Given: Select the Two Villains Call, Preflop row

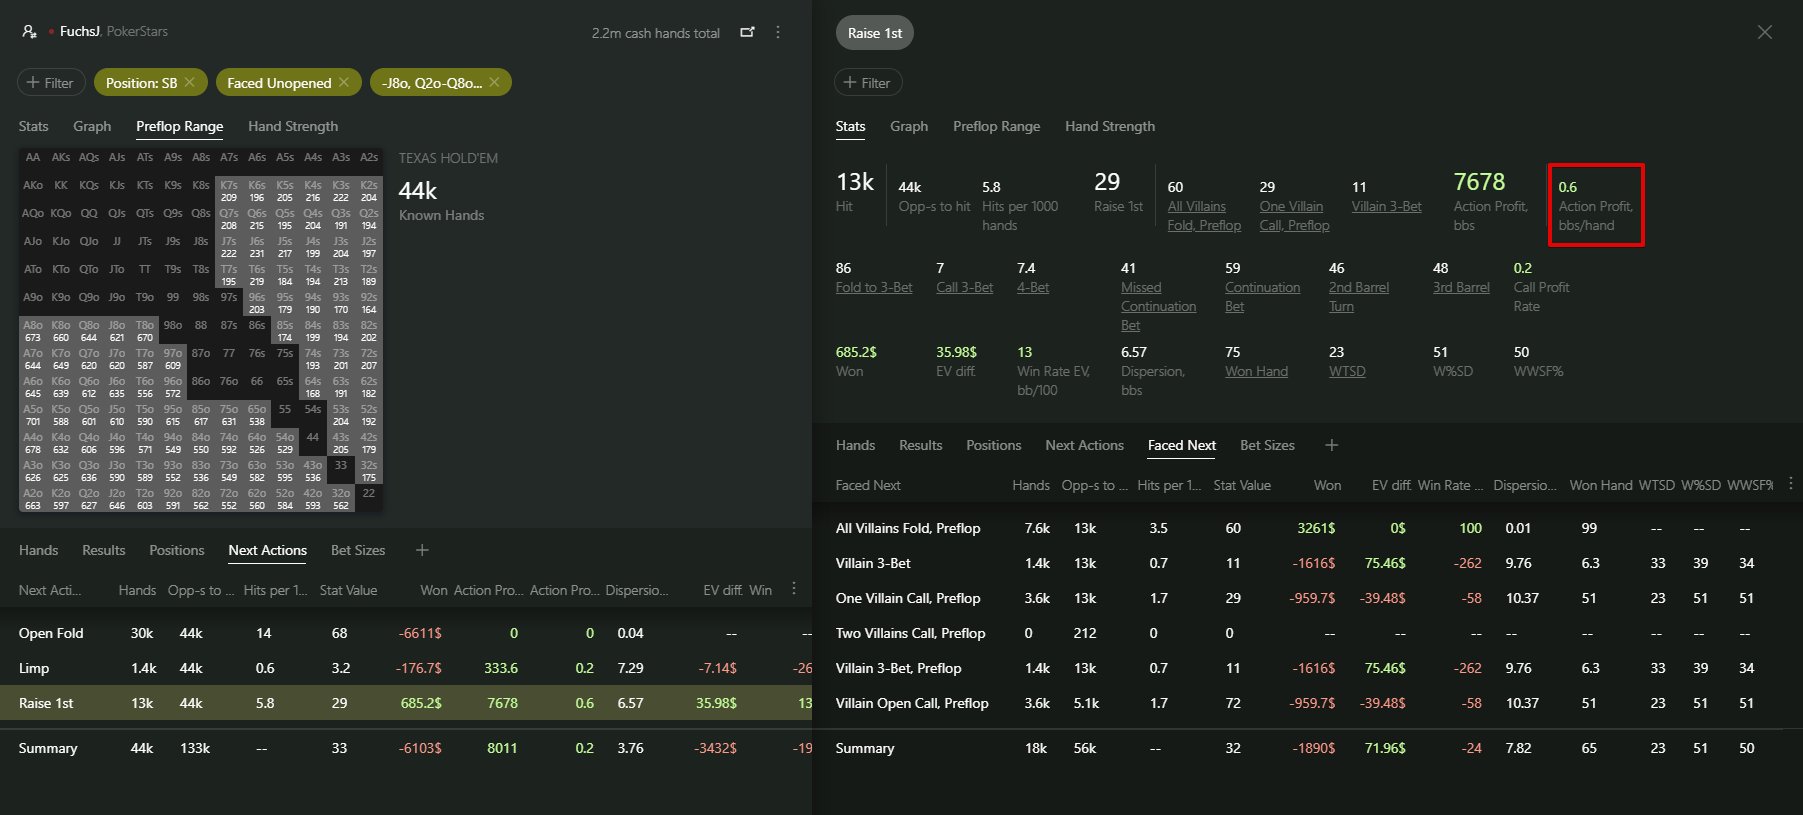Looking at the screenshot, I should pos(1308,633).
